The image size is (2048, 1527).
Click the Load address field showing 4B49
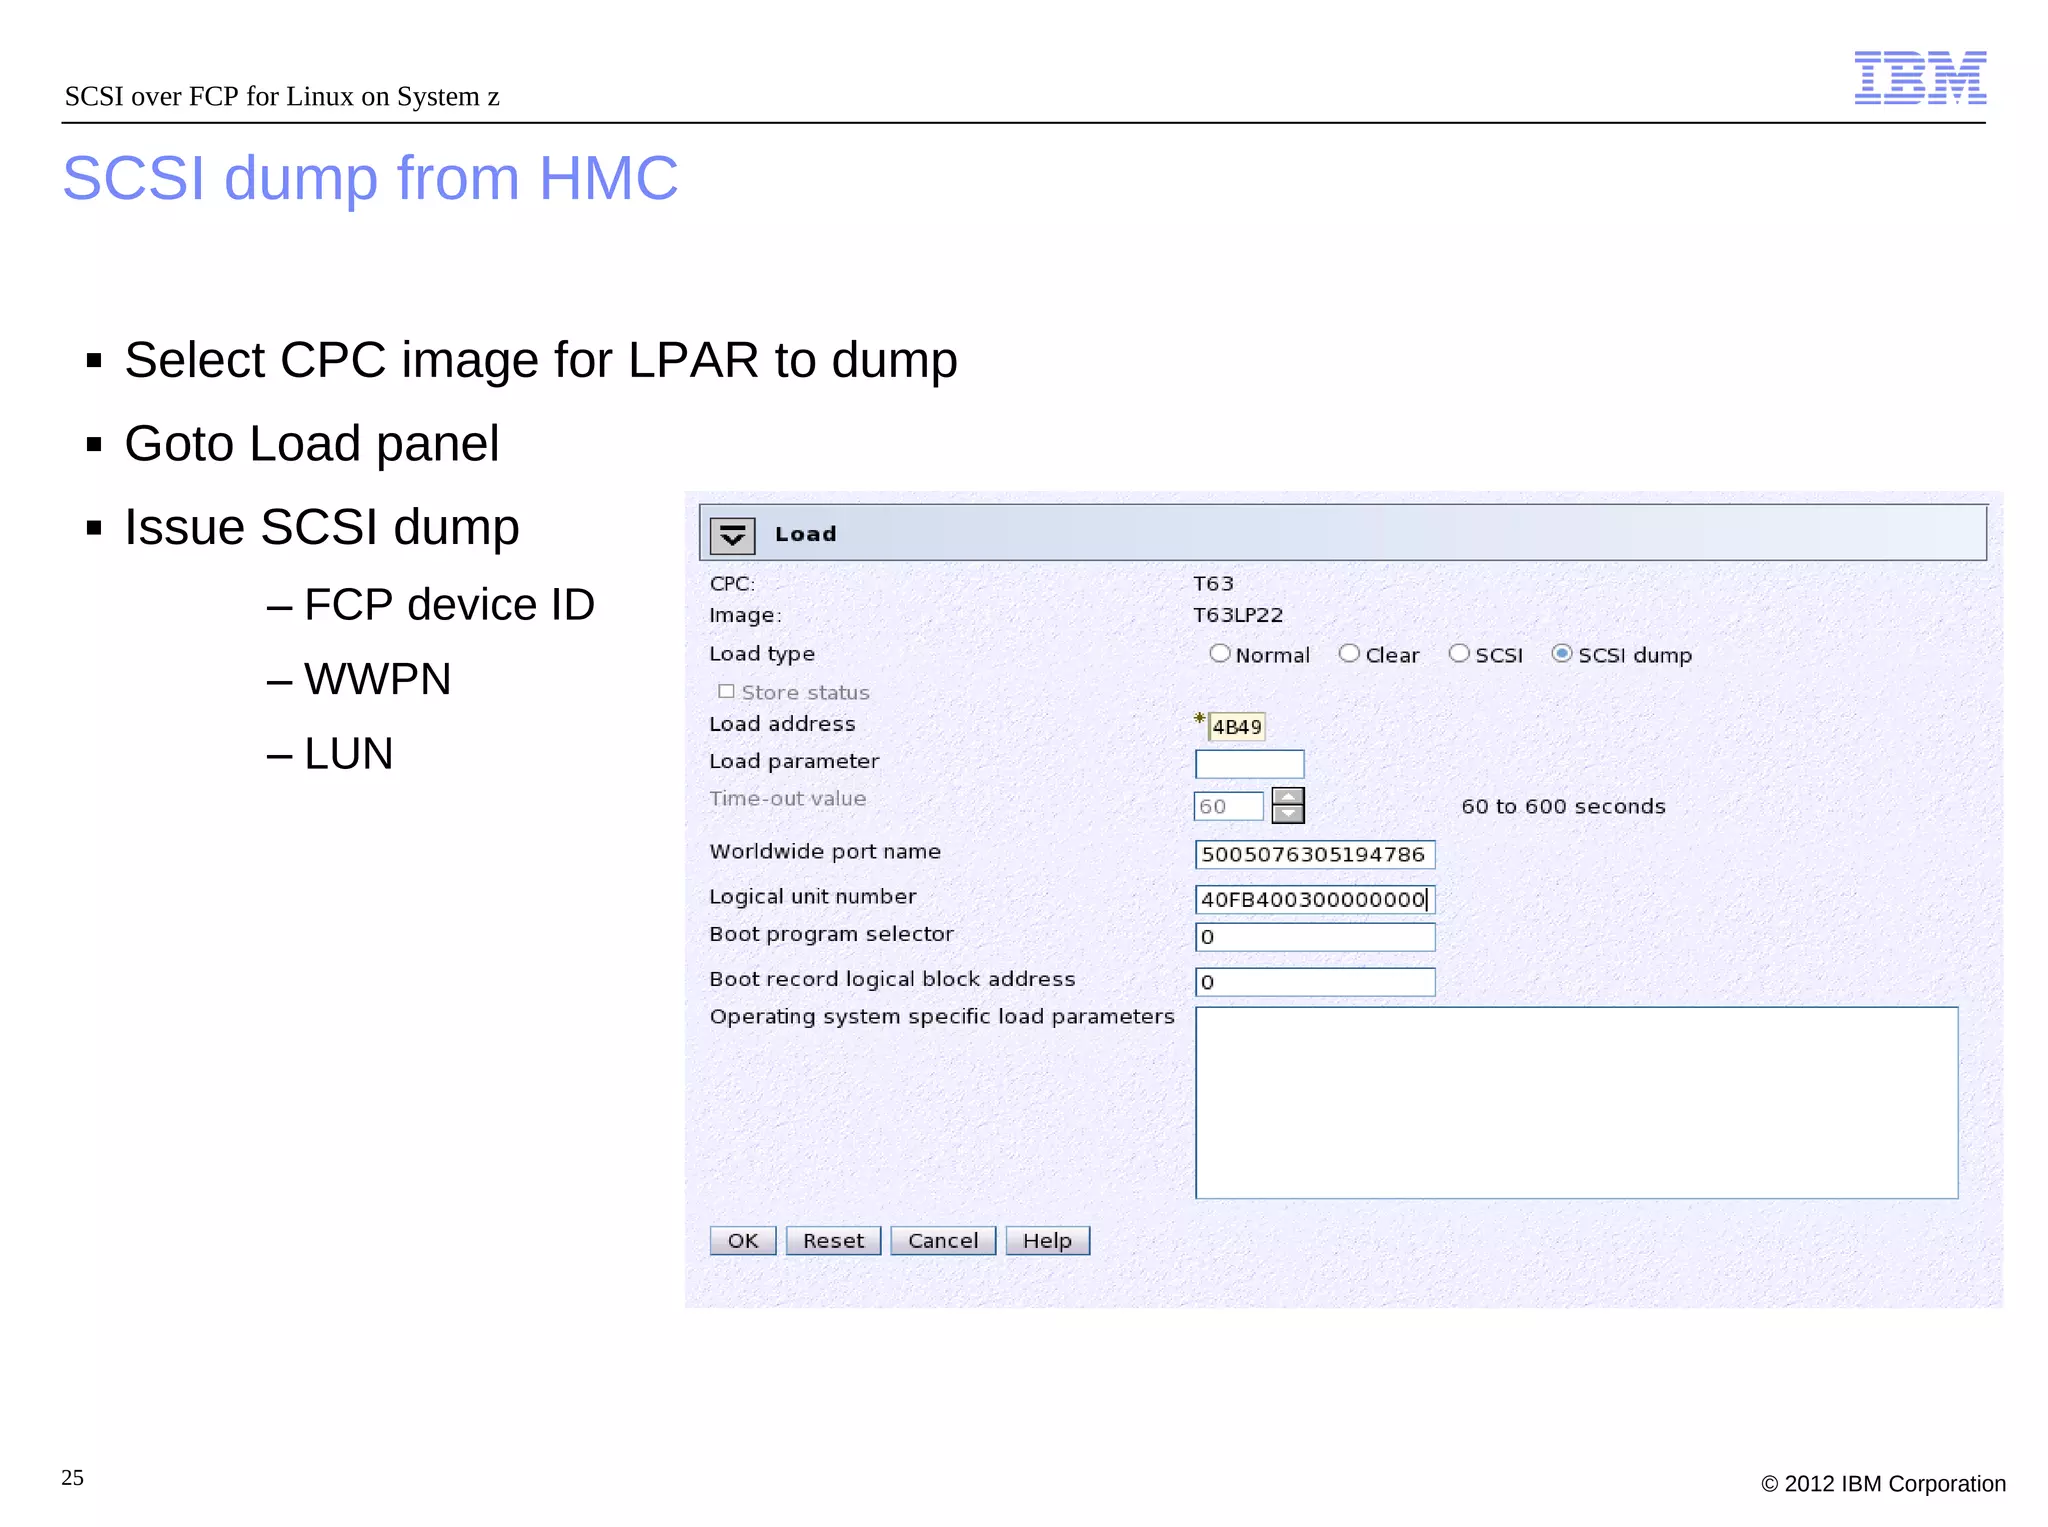(x=1237, y=727)
